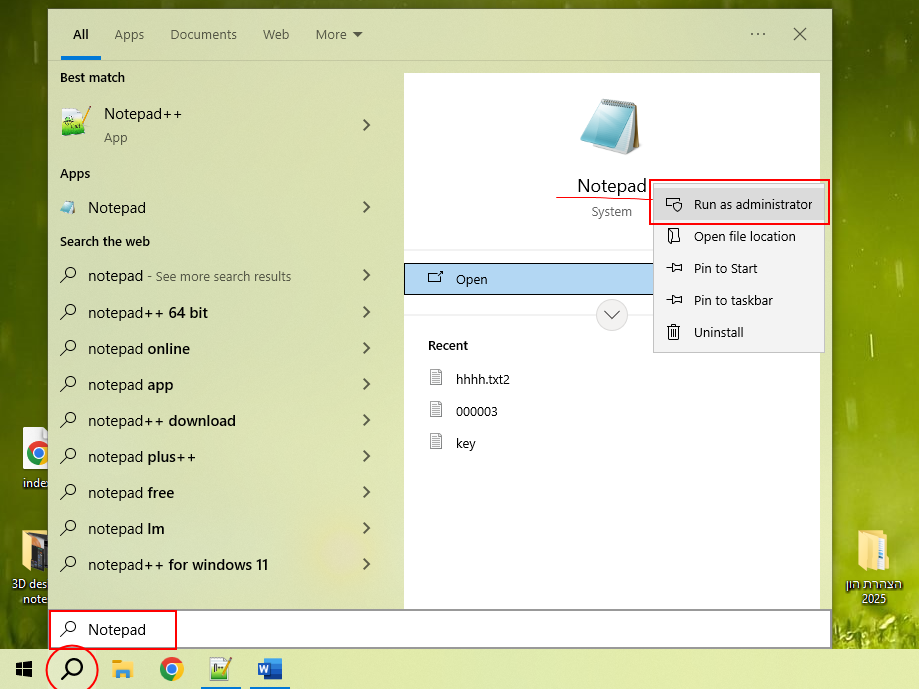Expand the 'notepad online' suggestion arrow
Screen dimensions: 919x689
[366, 349]
